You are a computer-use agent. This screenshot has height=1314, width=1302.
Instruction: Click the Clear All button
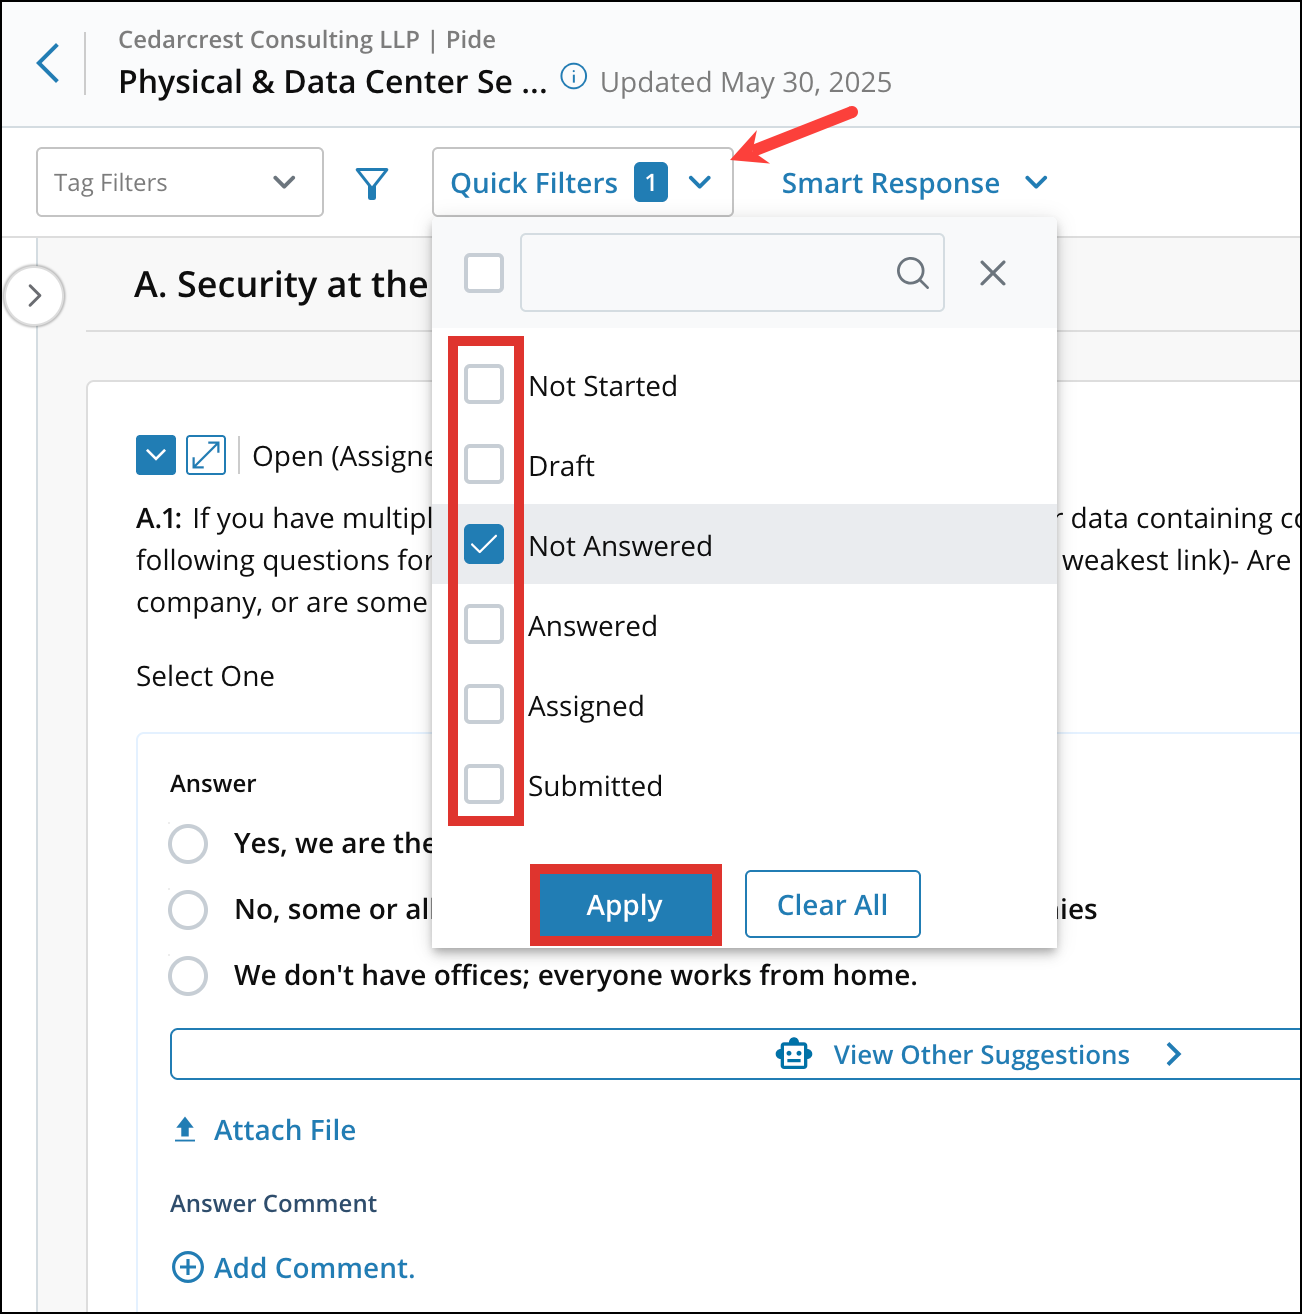(x=832, y=904)
